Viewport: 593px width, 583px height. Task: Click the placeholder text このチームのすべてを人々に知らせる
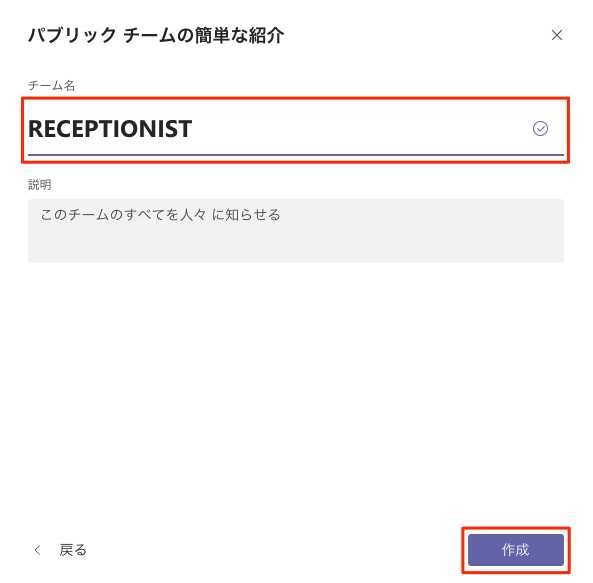point(160,214)
